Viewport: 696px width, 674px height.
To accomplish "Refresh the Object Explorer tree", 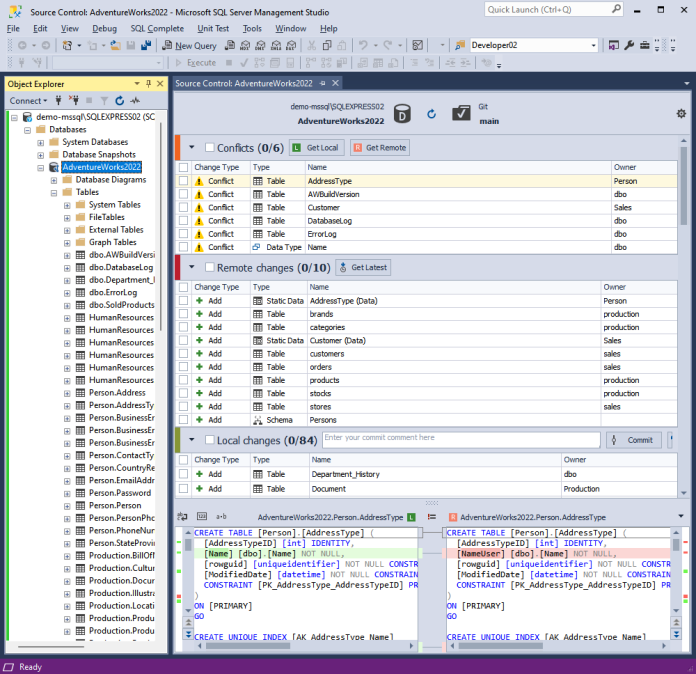I will (x=119, y=101).
